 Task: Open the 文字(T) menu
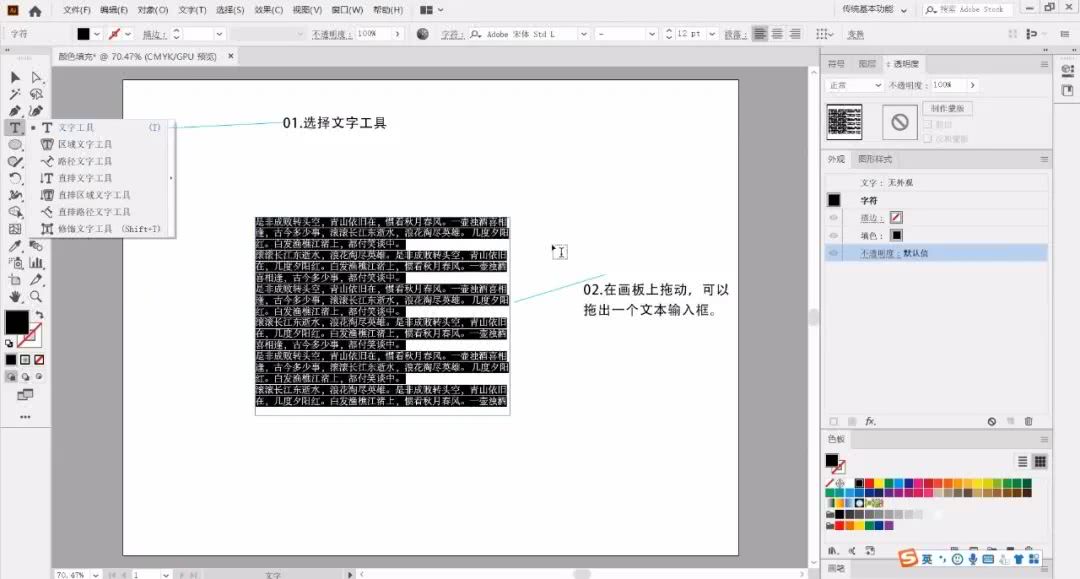192,10
